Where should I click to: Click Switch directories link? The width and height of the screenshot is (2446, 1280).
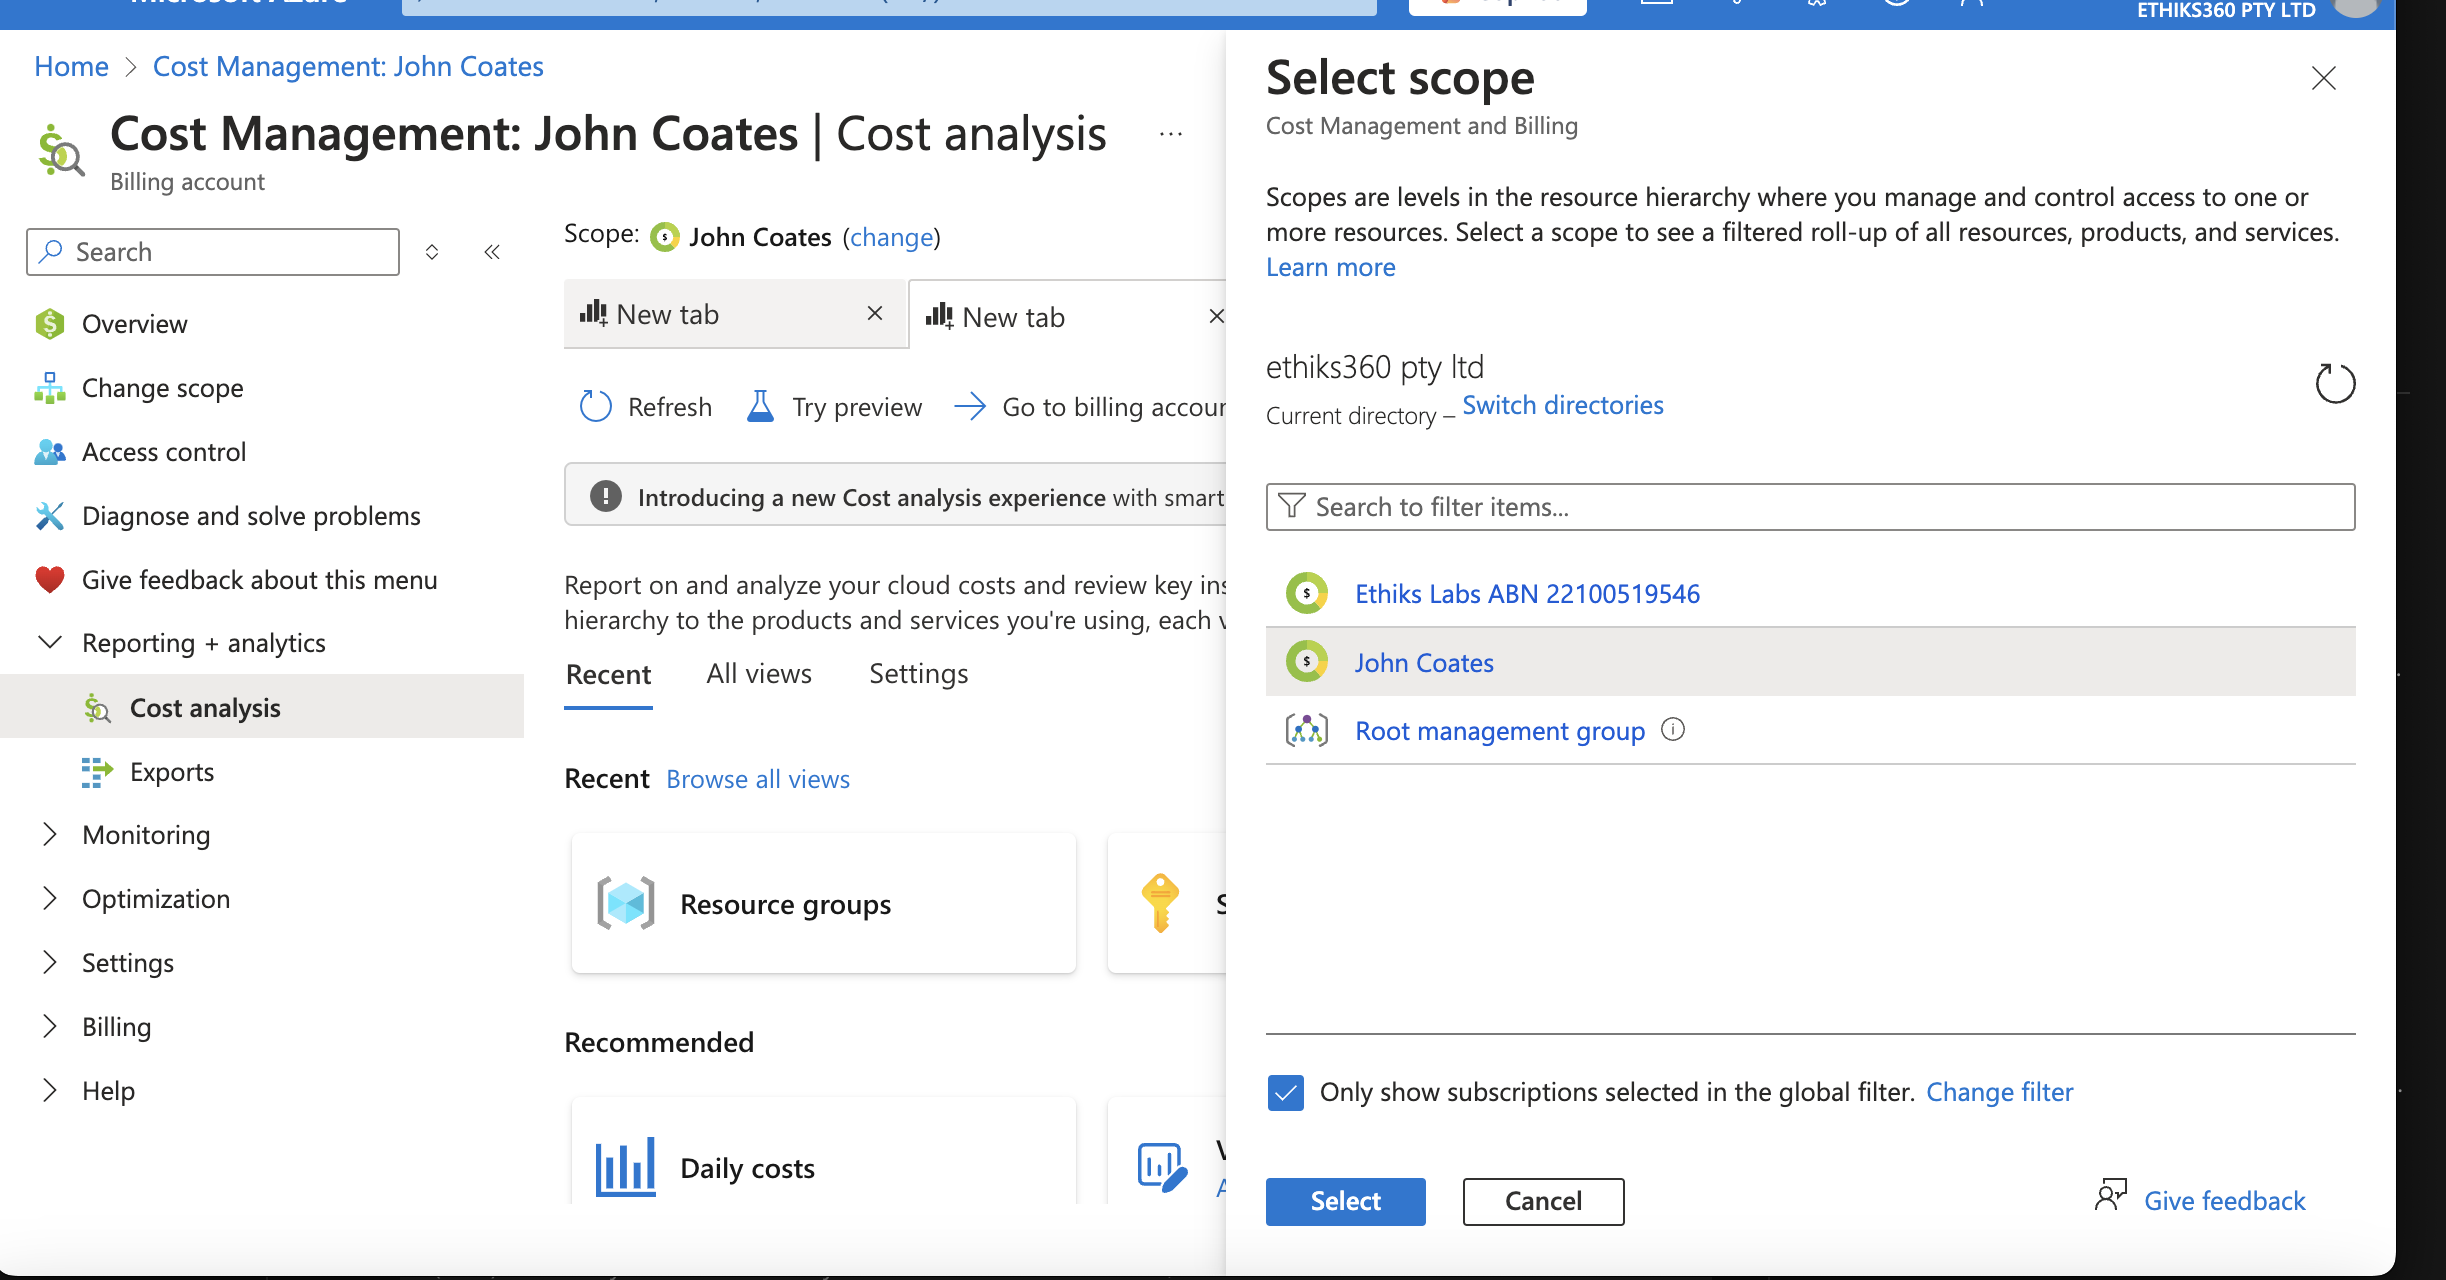[x=1563, y=405]
